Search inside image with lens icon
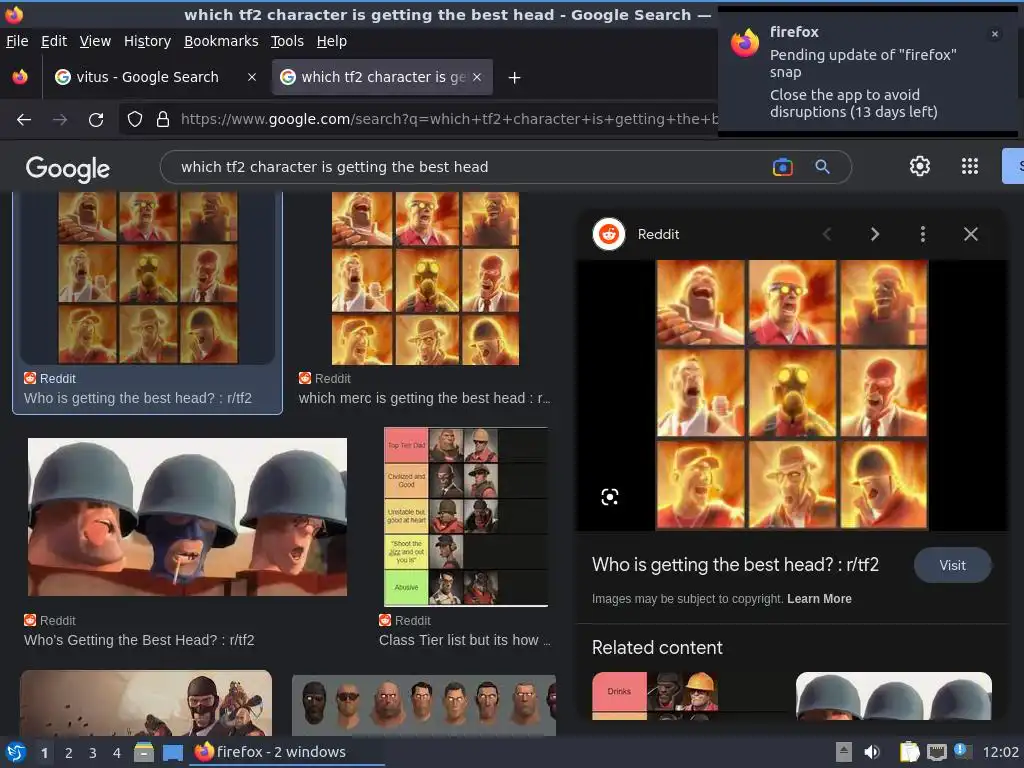The height and width of the screenshot is (768, 1024). click(609, 497)
